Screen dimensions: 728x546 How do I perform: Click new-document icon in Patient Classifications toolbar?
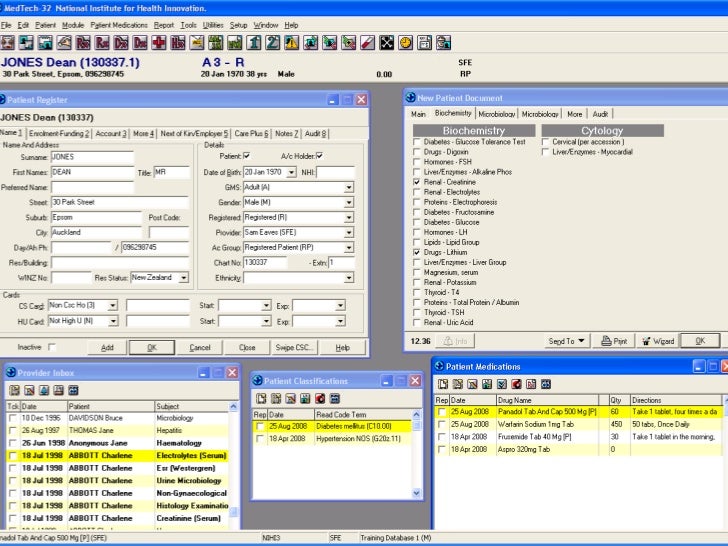point(261,398)
